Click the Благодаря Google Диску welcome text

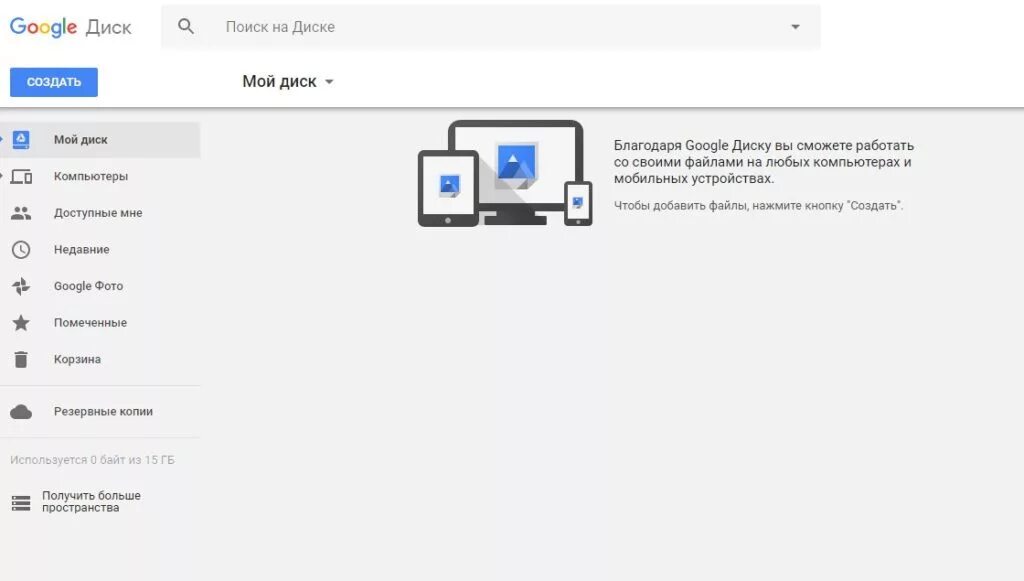tap(763, 162)
